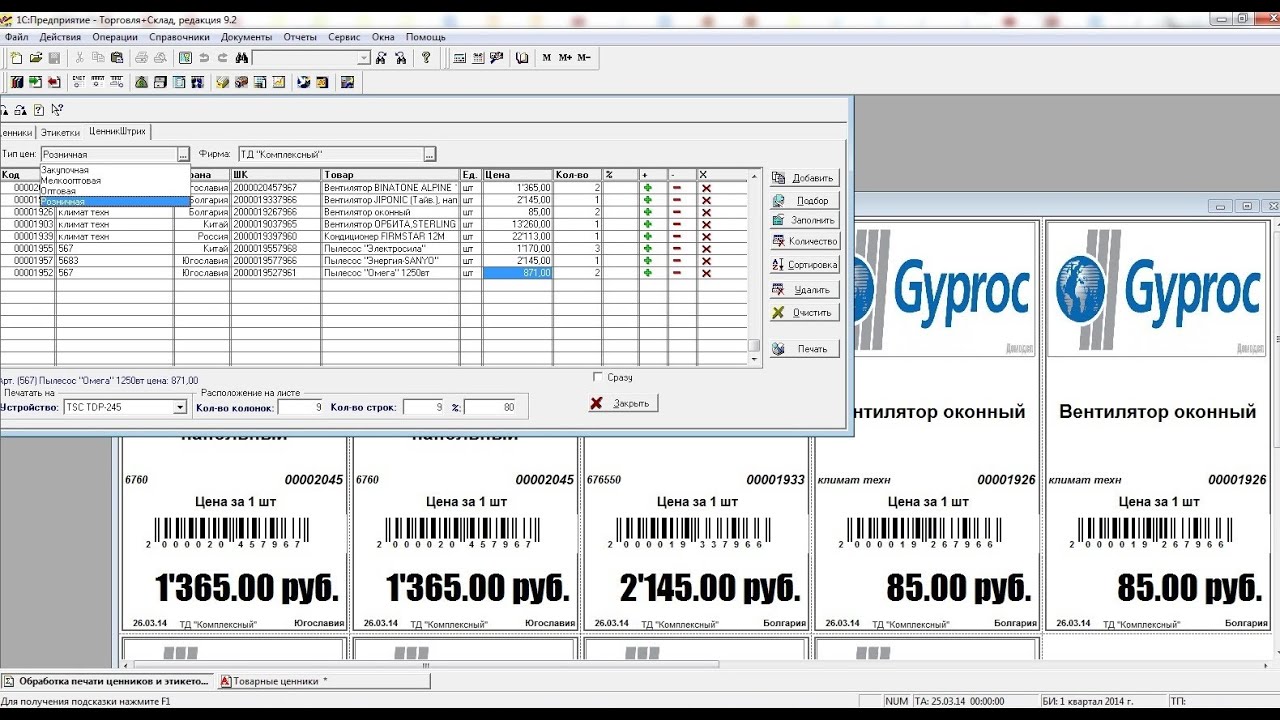The image size is (1280, 720).
Task: Click the Закрыть button
Action: coord(623,403)
